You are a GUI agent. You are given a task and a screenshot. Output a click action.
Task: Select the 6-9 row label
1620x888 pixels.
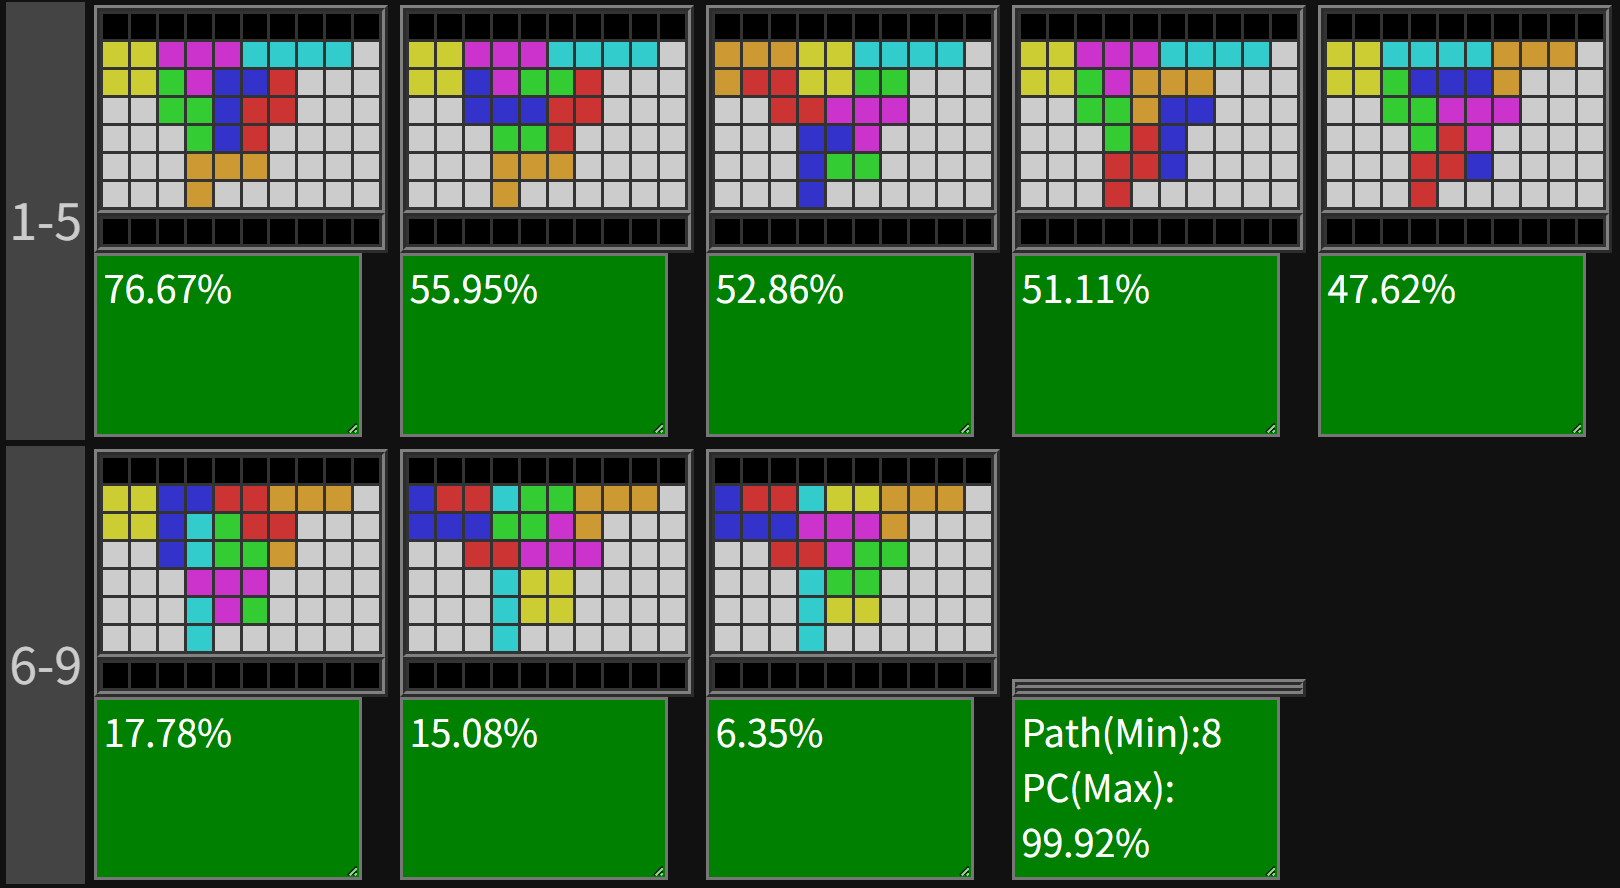coord(45,665)
